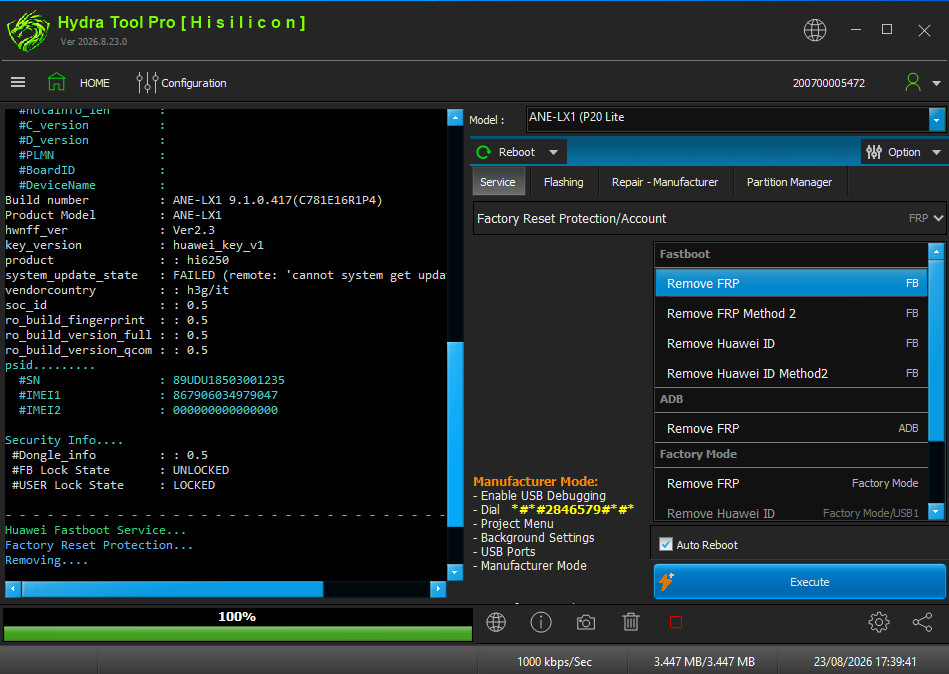The image size is (949, 674).
Task: Open the Repair - Manufacturer tab
Action: coord(665,182)
